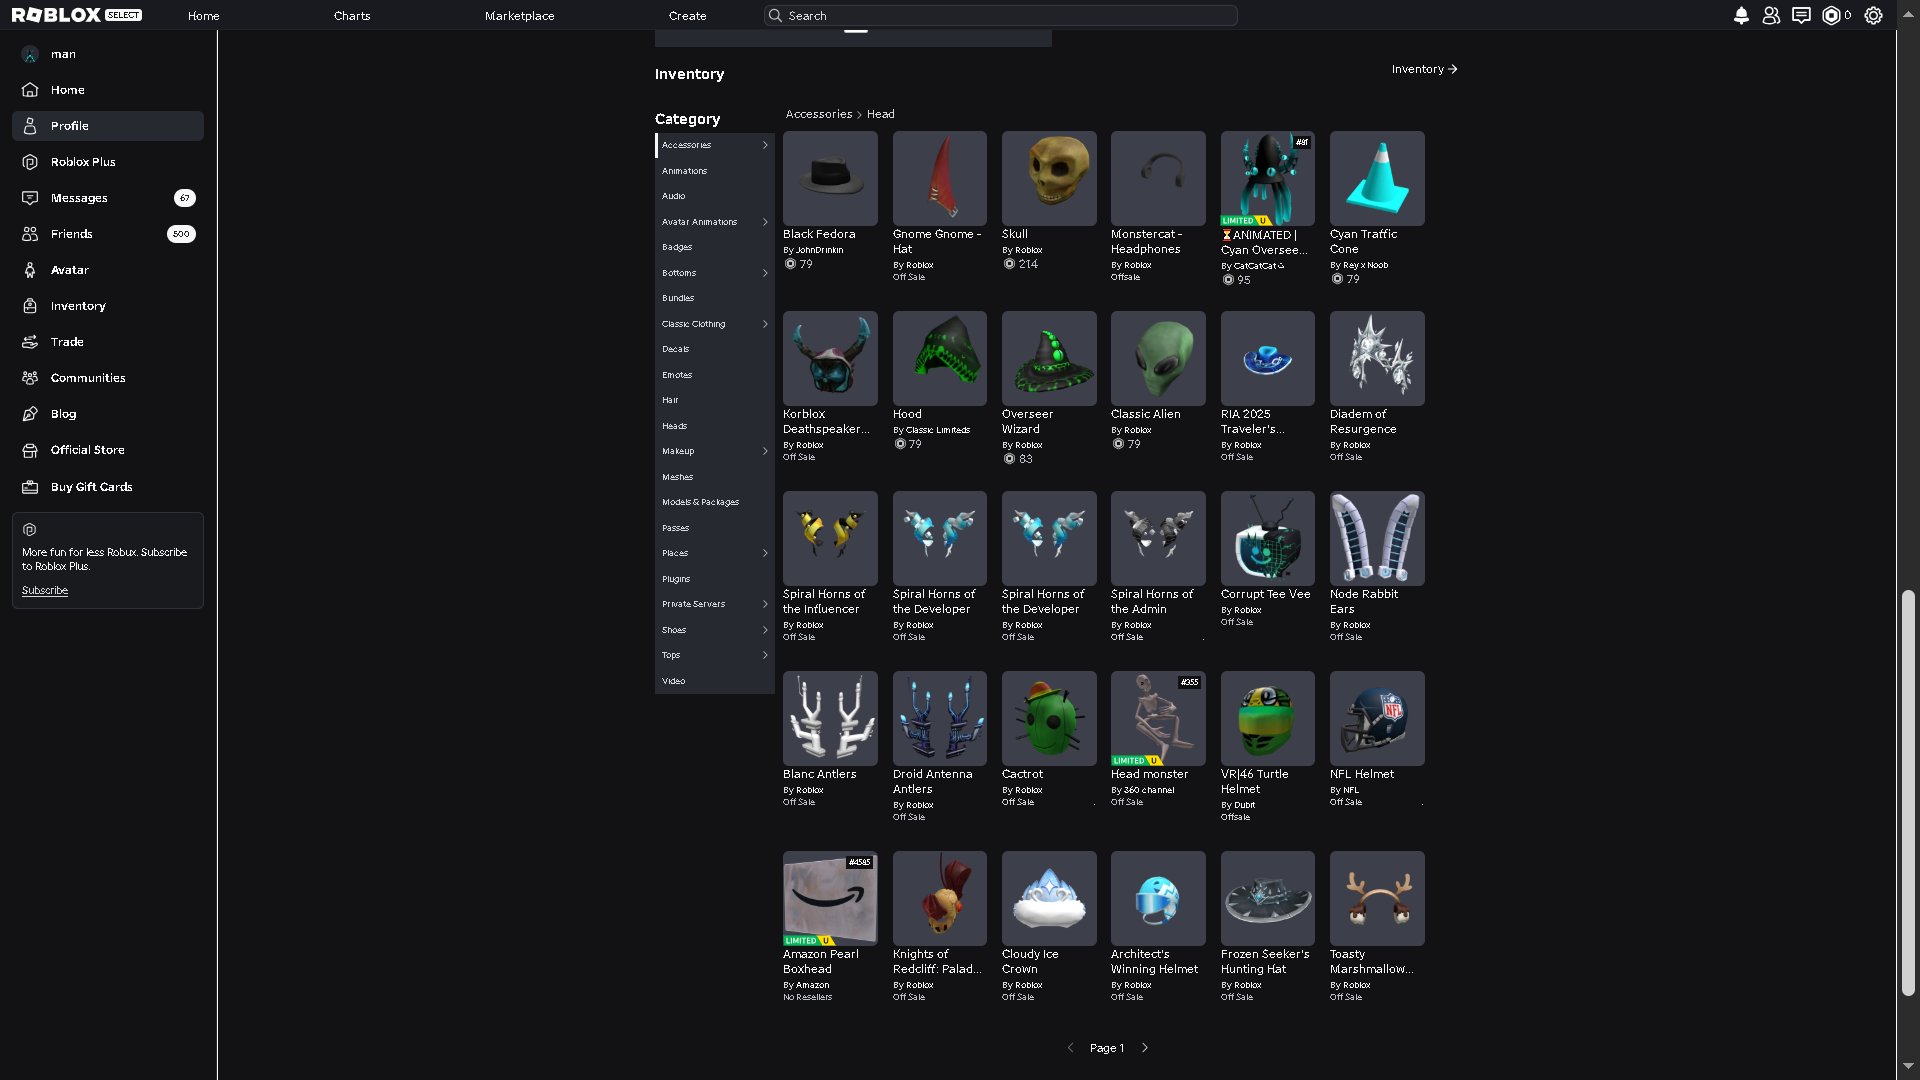Click the Subscribe link
Image resolution: width=1920 pixels, height=1080 pixels.
pyautogui.click(x=45, y=591)
